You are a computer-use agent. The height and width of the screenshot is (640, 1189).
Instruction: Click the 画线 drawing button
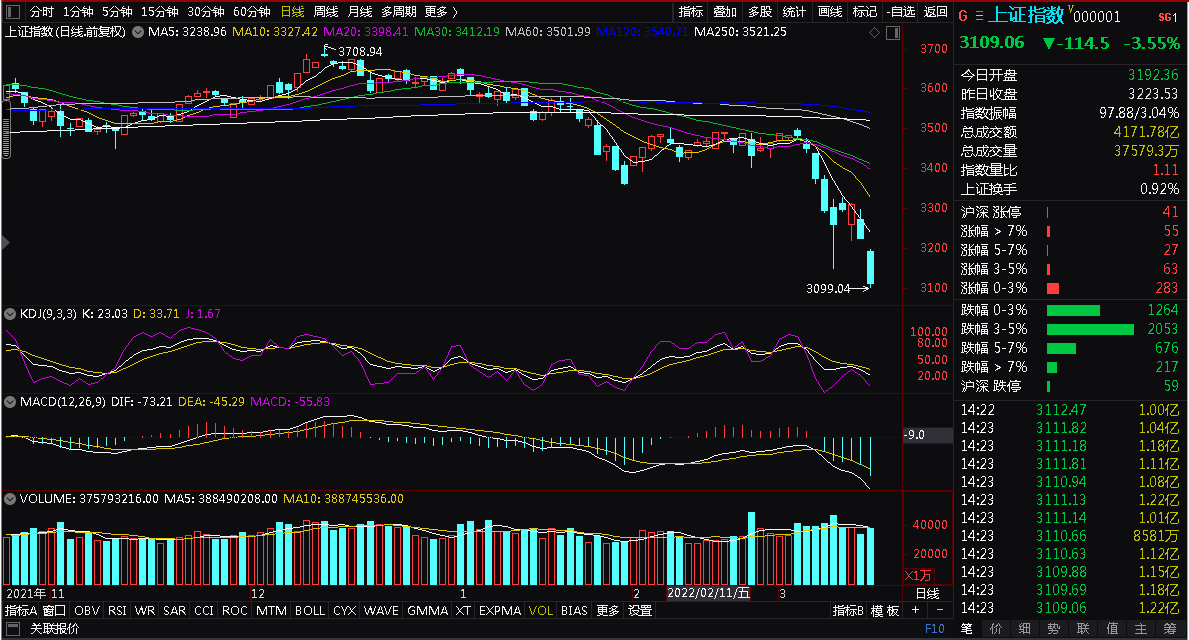830,11
